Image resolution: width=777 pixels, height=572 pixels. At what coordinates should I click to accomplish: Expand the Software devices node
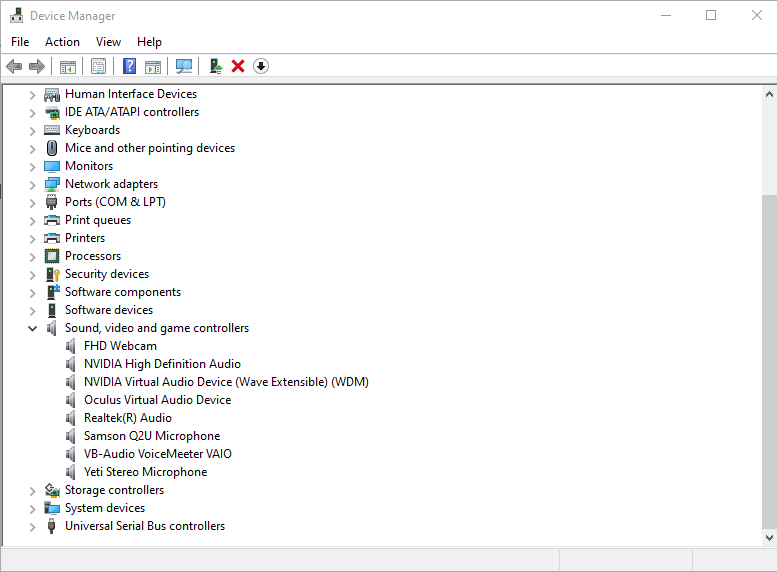pos(32,310)
